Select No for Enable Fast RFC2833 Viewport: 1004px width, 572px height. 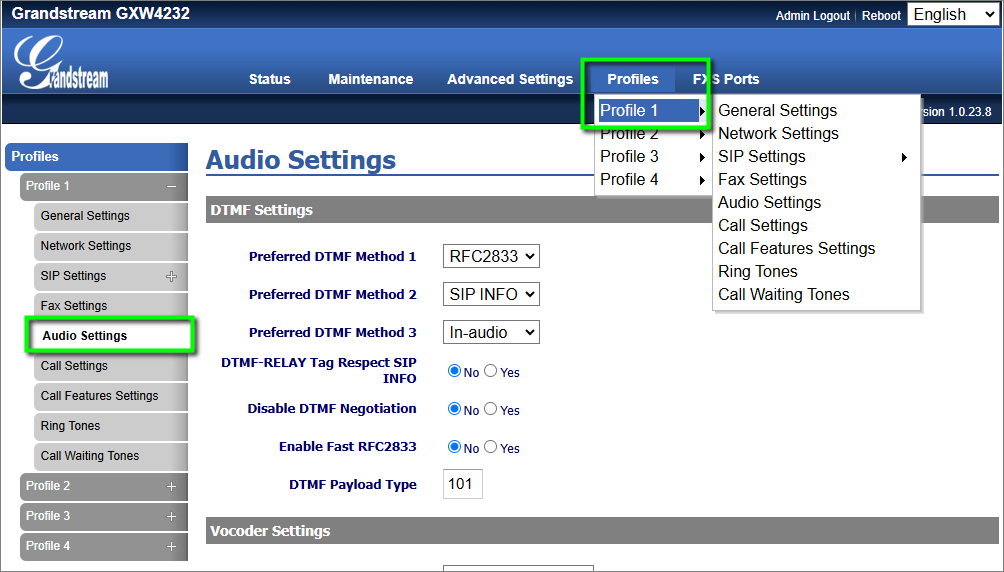coord(454,447)
